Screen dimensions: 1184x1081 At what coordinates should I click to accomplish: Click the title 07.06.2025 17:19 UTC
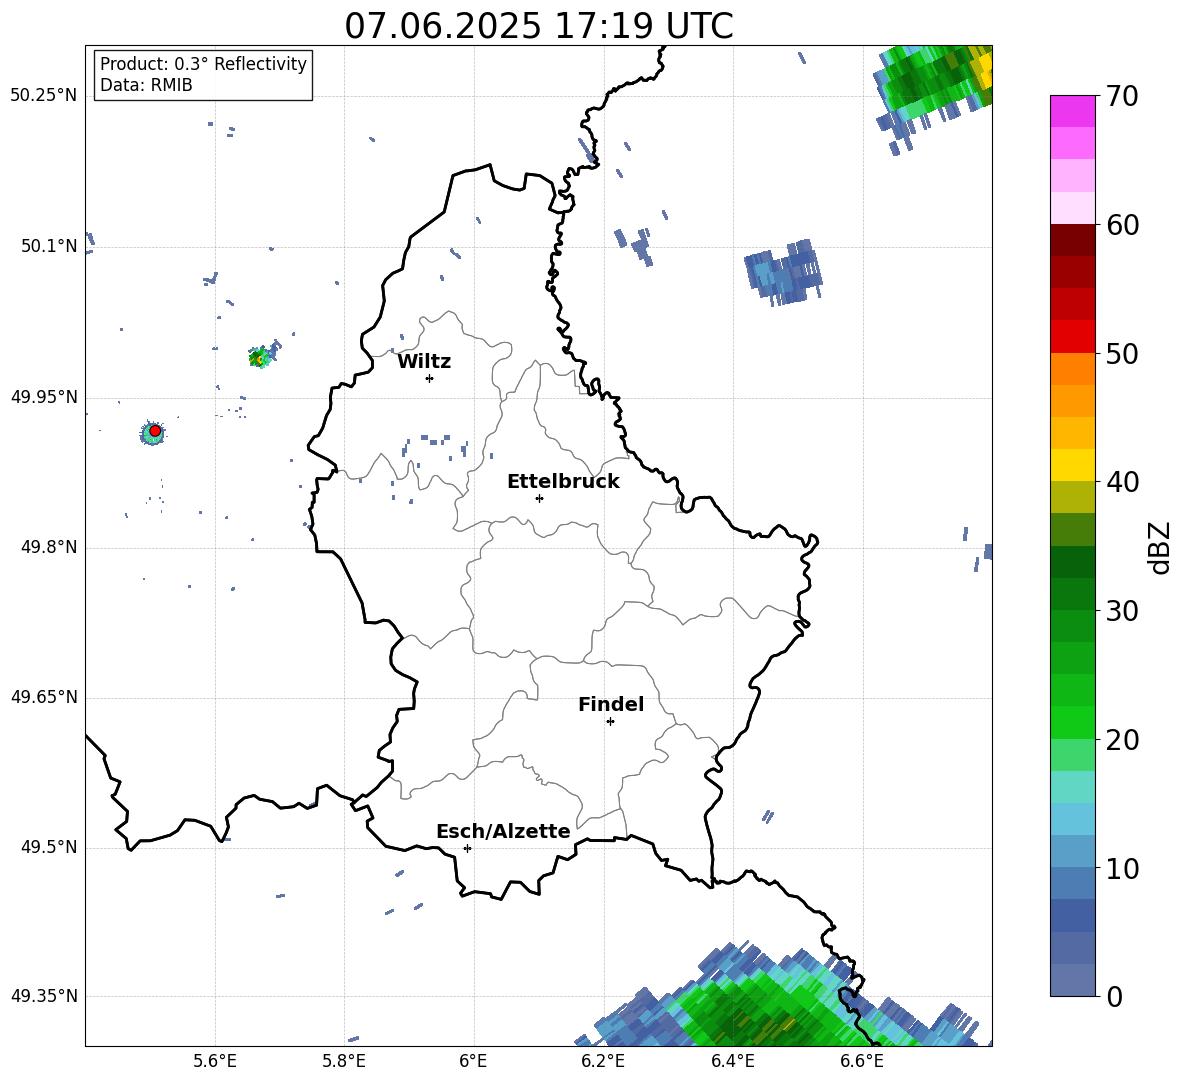pos(538,26)
